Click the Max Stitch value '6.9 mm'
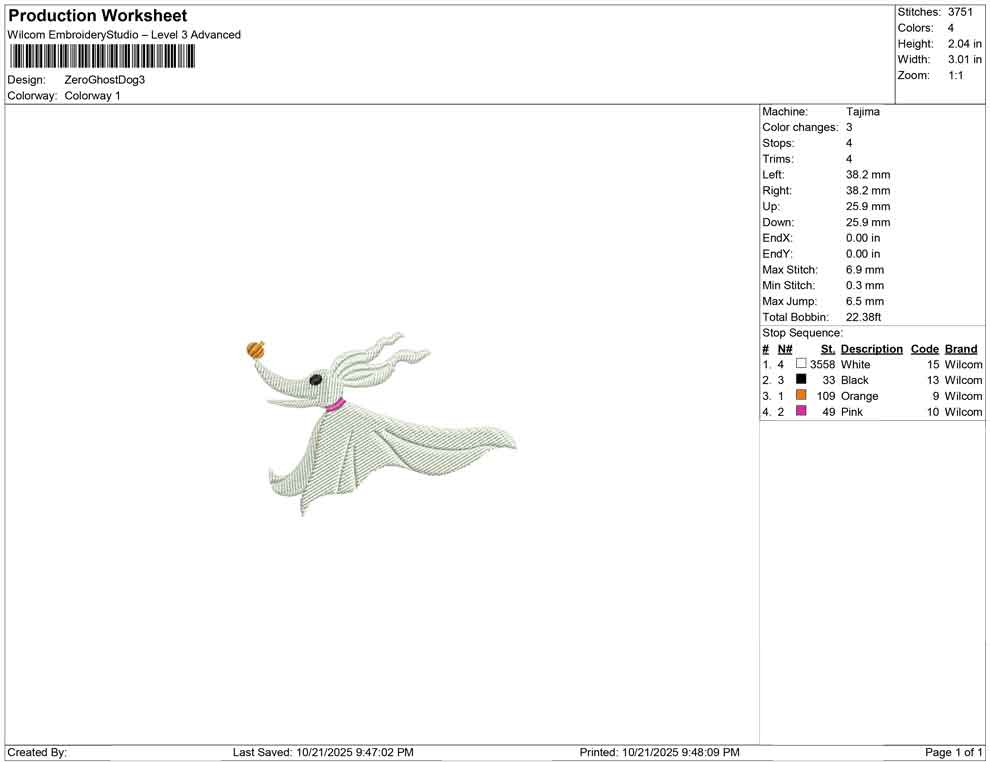The width and height of the screenshot is (990, 762). pos(865,270)
